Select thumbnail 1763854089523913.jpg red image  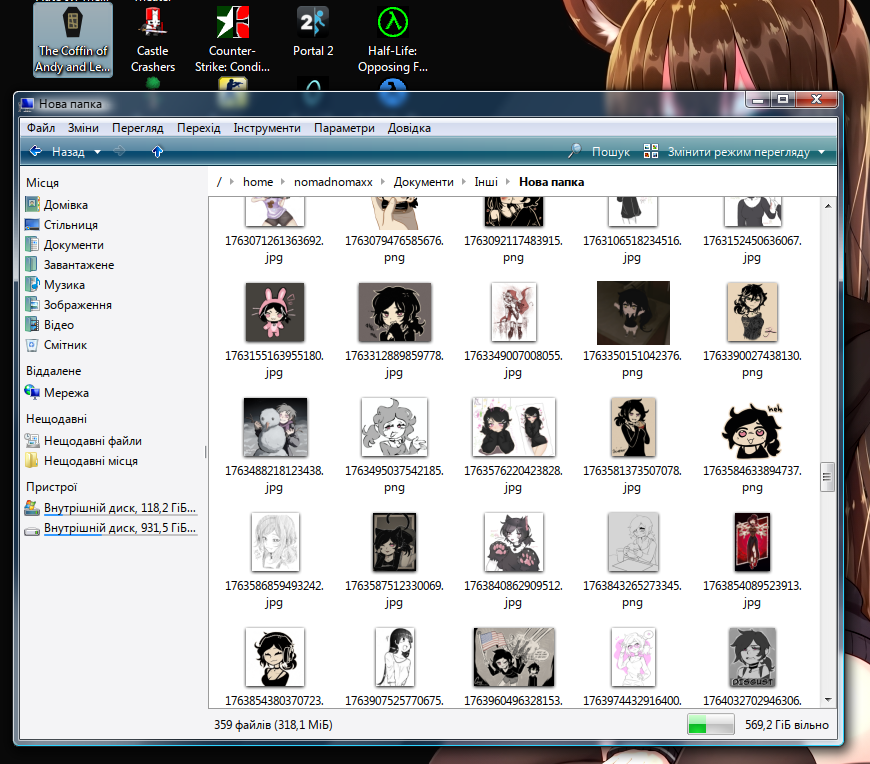point(752,542)
